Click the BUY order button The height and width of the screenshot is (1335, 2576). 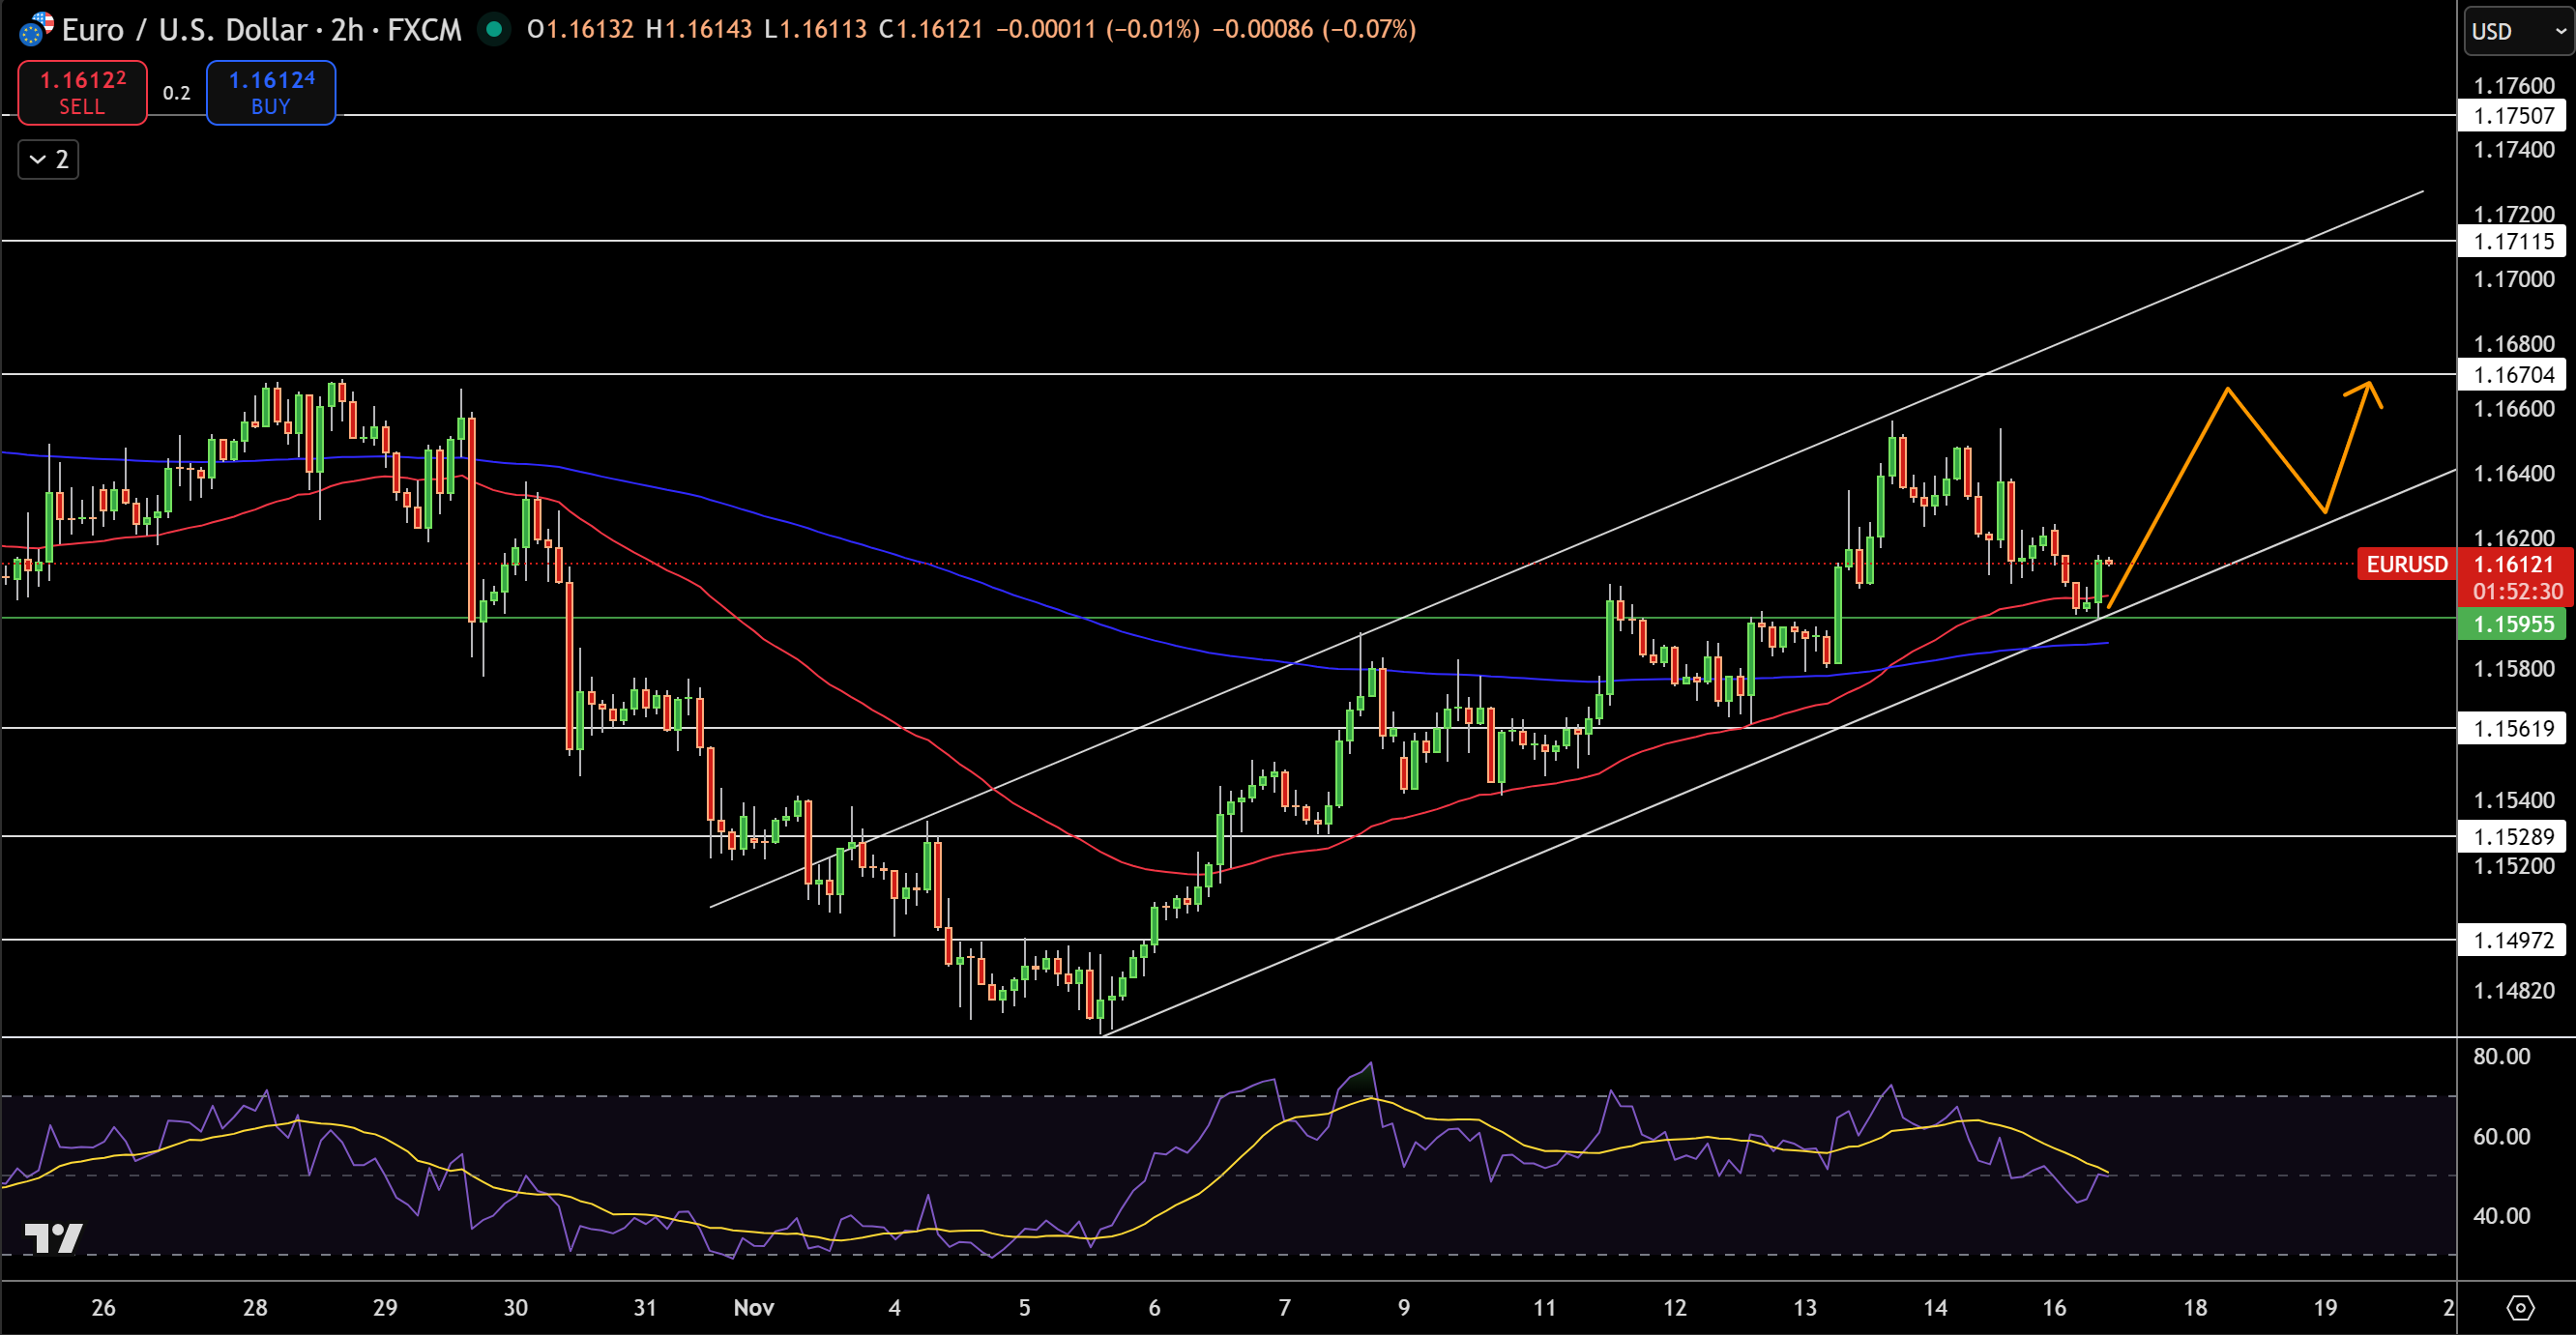(x=270, y=92)
